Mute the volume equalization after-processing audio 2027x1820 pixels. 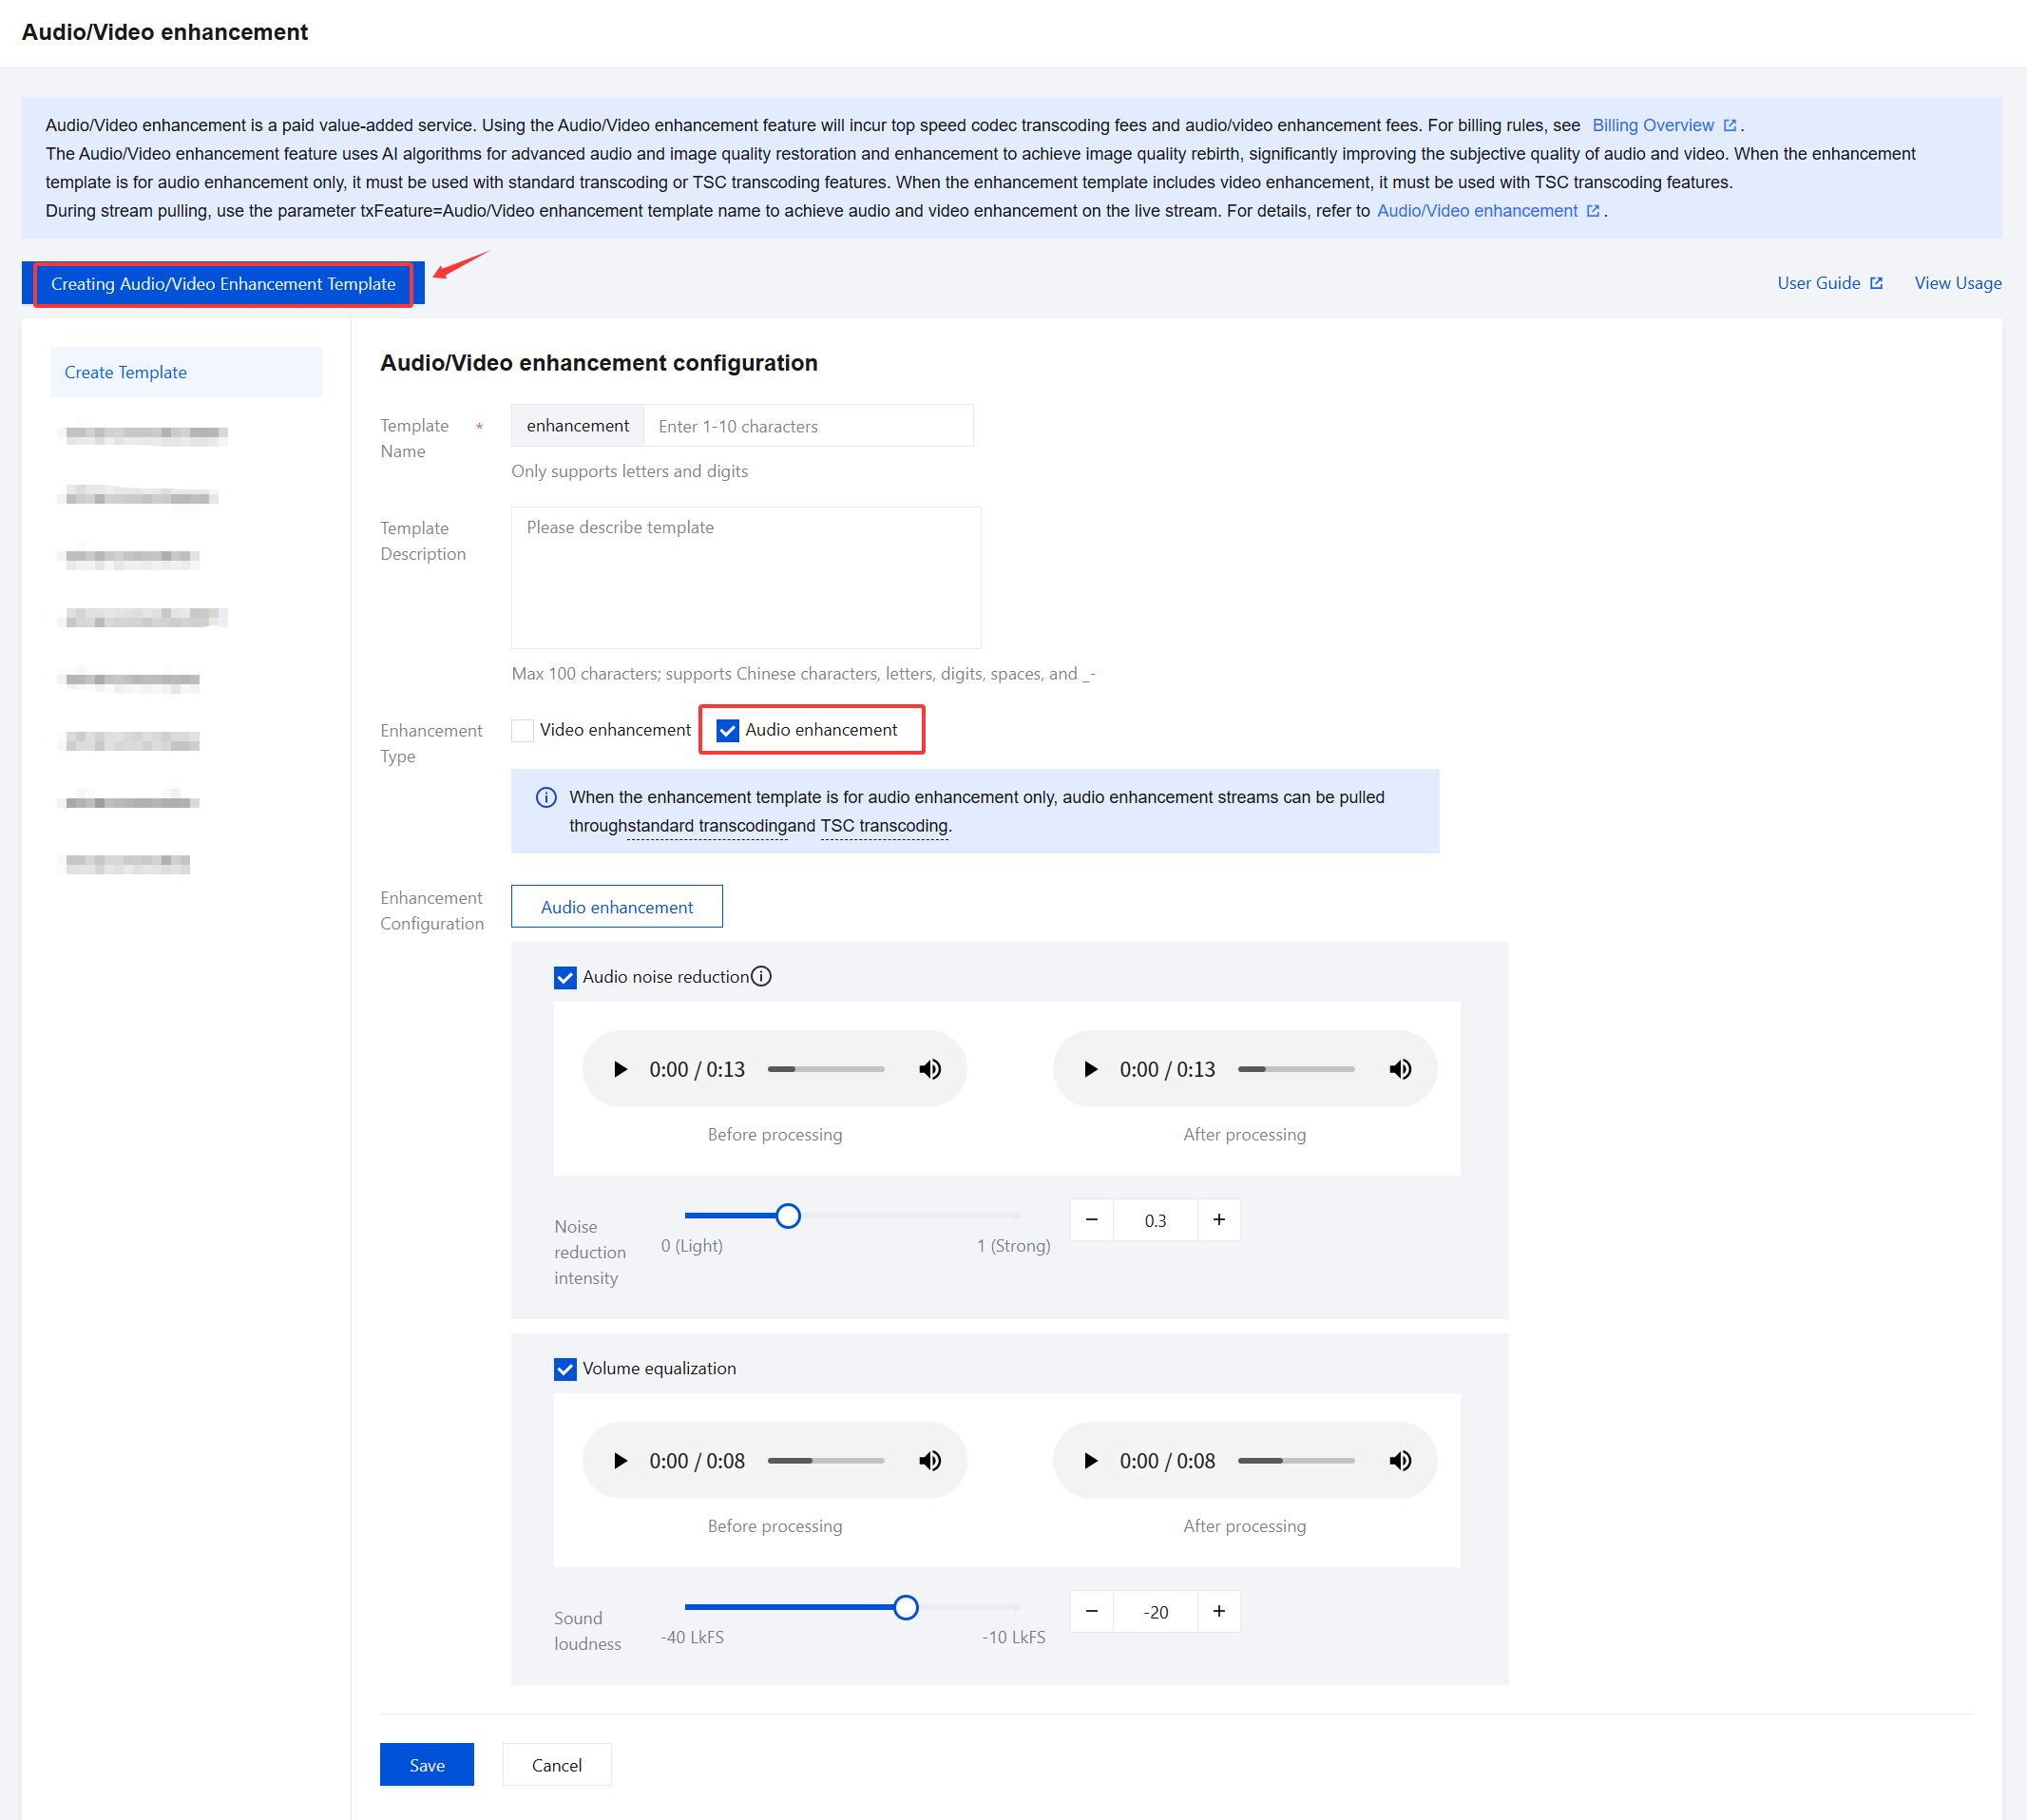pos(1399,1460)
